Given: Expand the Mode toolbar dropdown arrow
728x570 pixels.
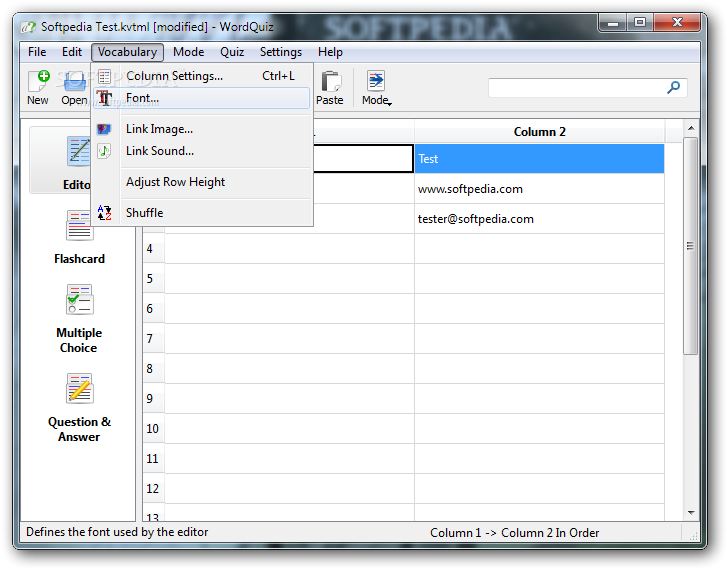Looking at the screenshot, I should point(390,104).
